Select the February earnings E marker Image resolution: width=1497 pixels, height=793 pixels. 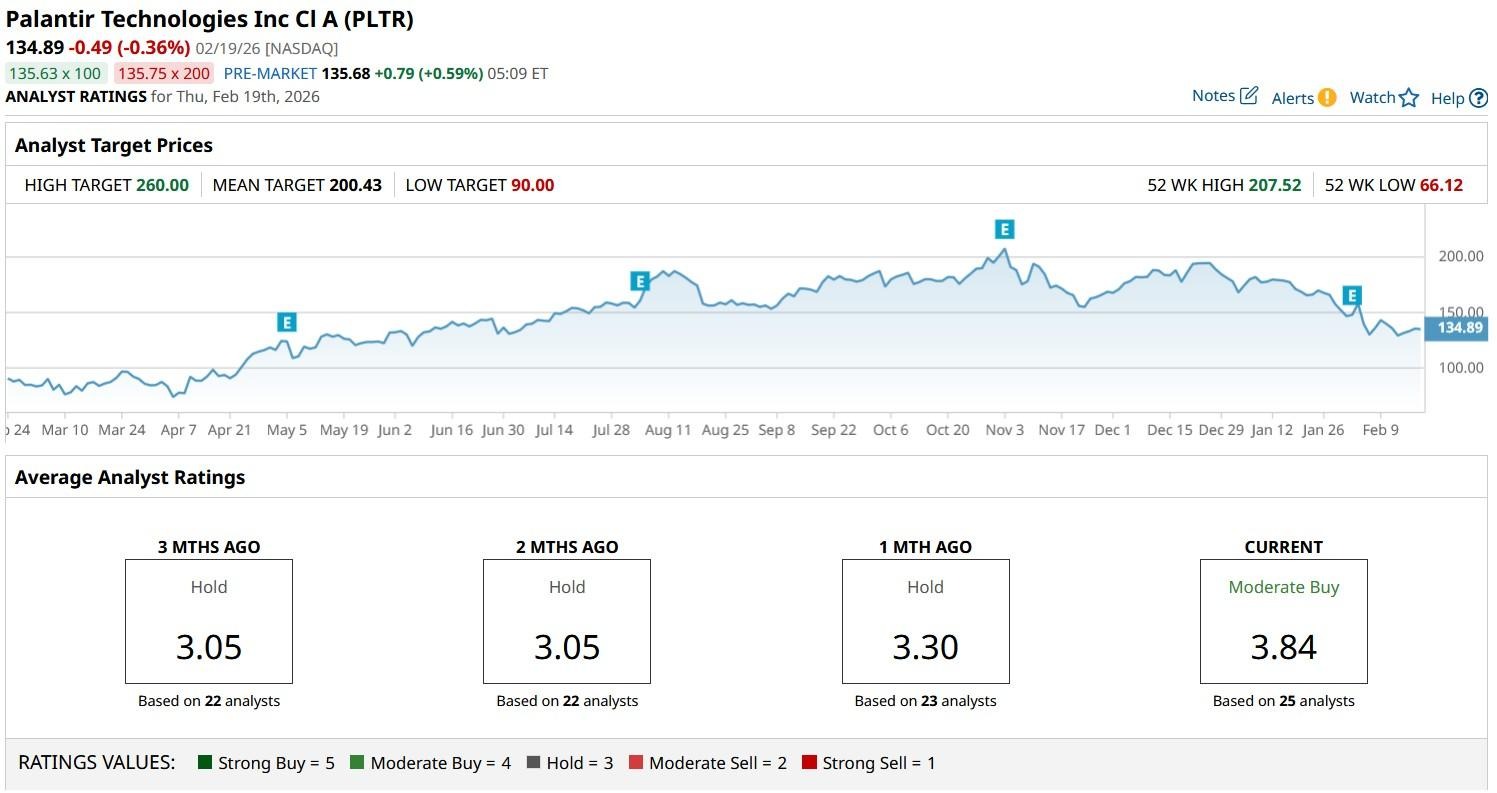click(1351, 296)
